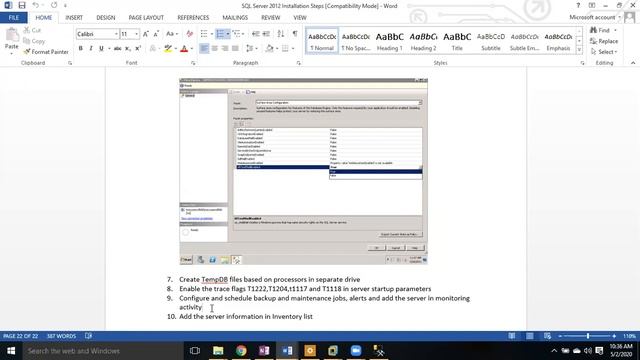Toggle numbered list button
Image resolution: width=640 pixels, height=360 pixels.
220,34
